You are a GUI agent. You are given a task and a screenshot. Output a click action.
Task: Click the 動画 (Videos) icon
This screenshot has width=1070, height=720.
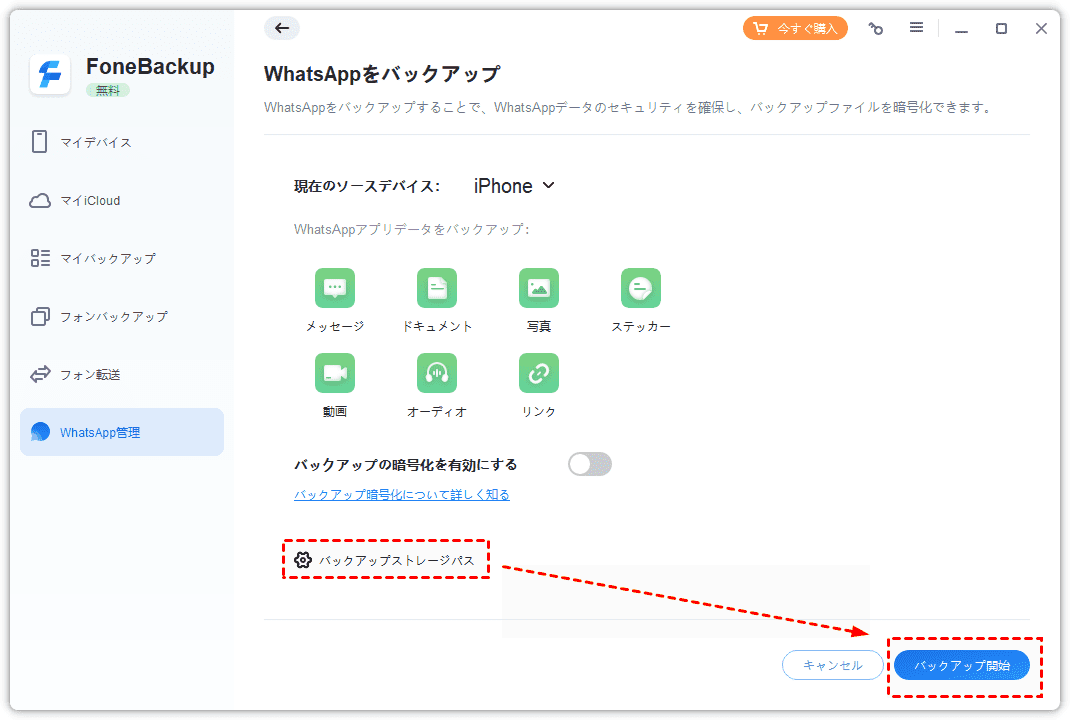(334, 373)
